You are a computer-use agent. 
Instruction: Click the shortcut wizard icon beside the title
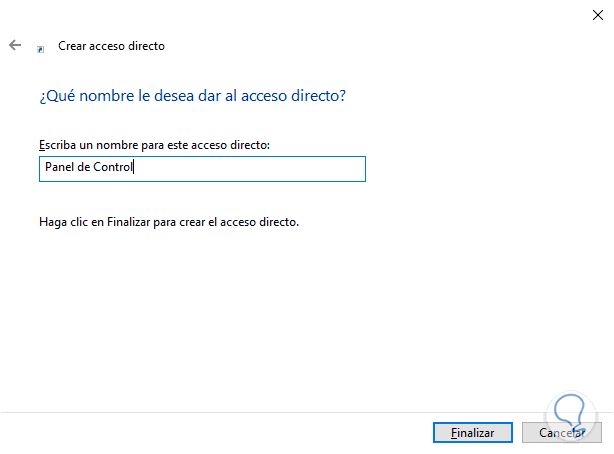[41, 47]
